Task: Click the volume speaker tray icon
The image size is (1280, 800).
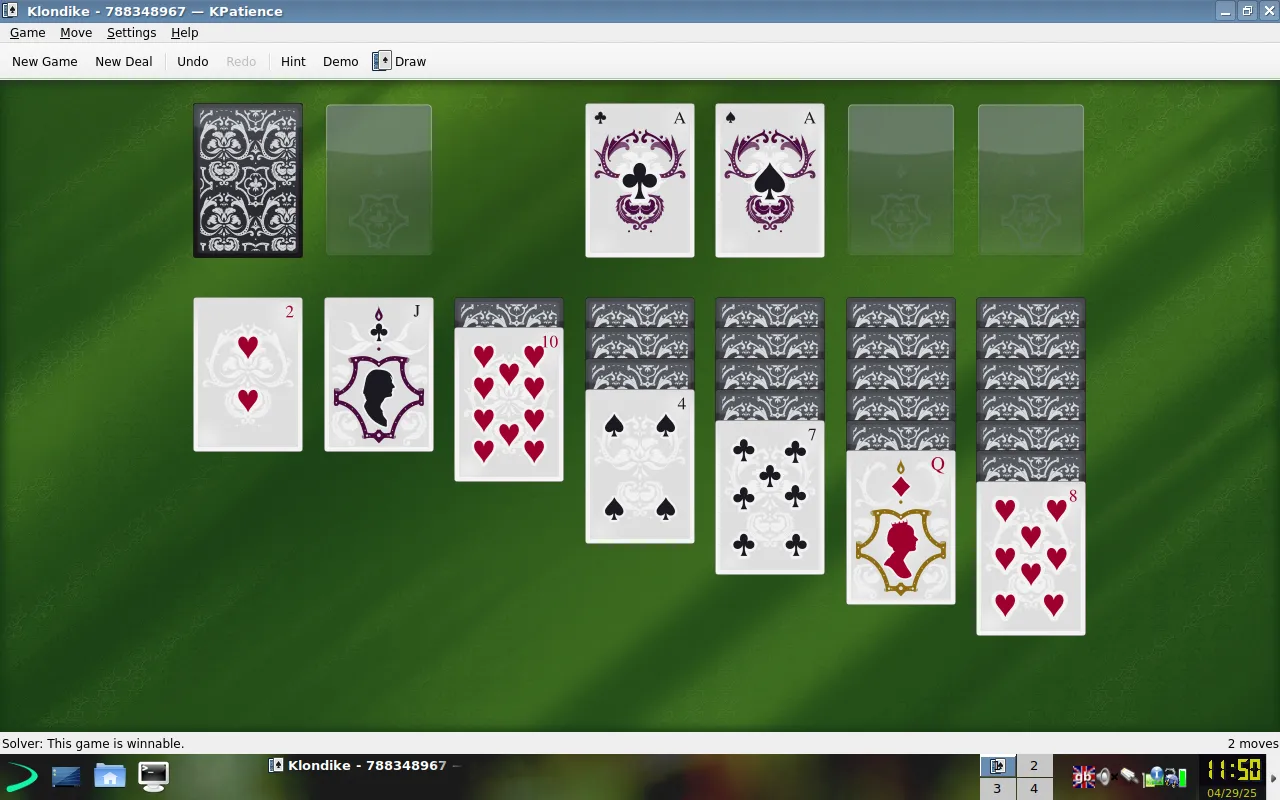Action: (1103, 776)
